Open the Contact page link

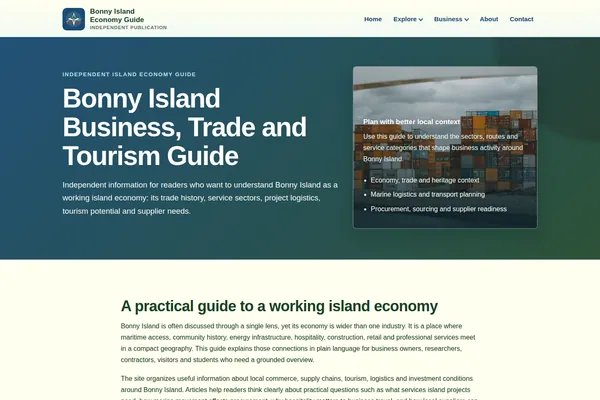[521, 19]
